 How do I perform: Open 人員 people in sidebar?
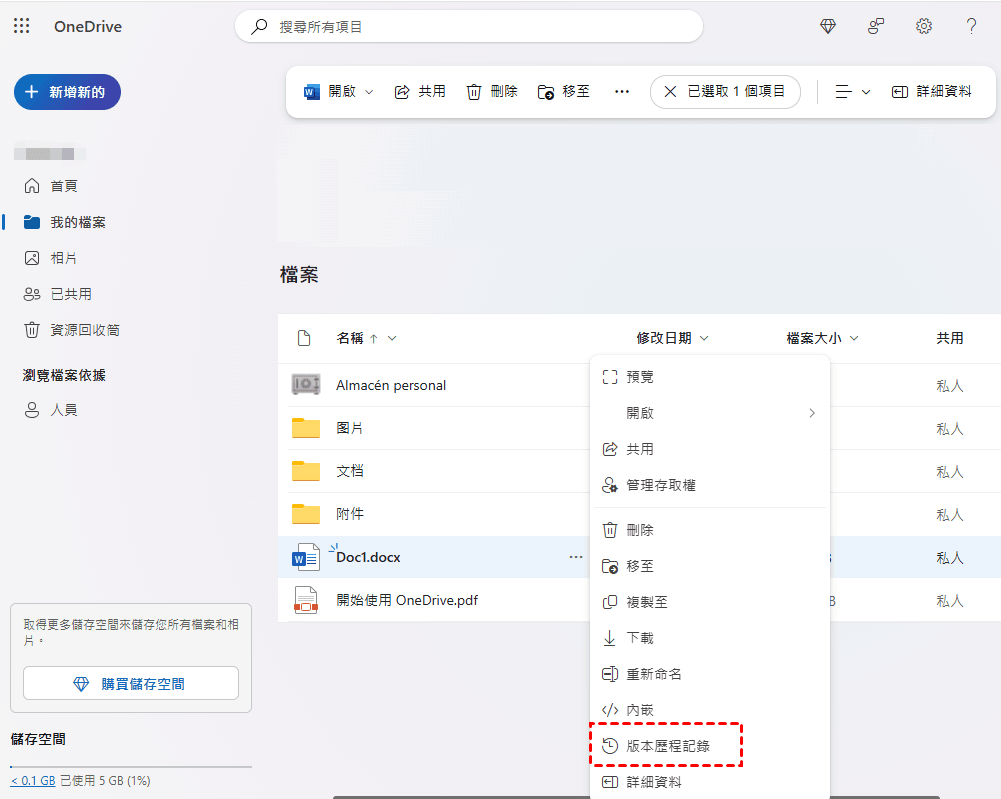point(50,410)
